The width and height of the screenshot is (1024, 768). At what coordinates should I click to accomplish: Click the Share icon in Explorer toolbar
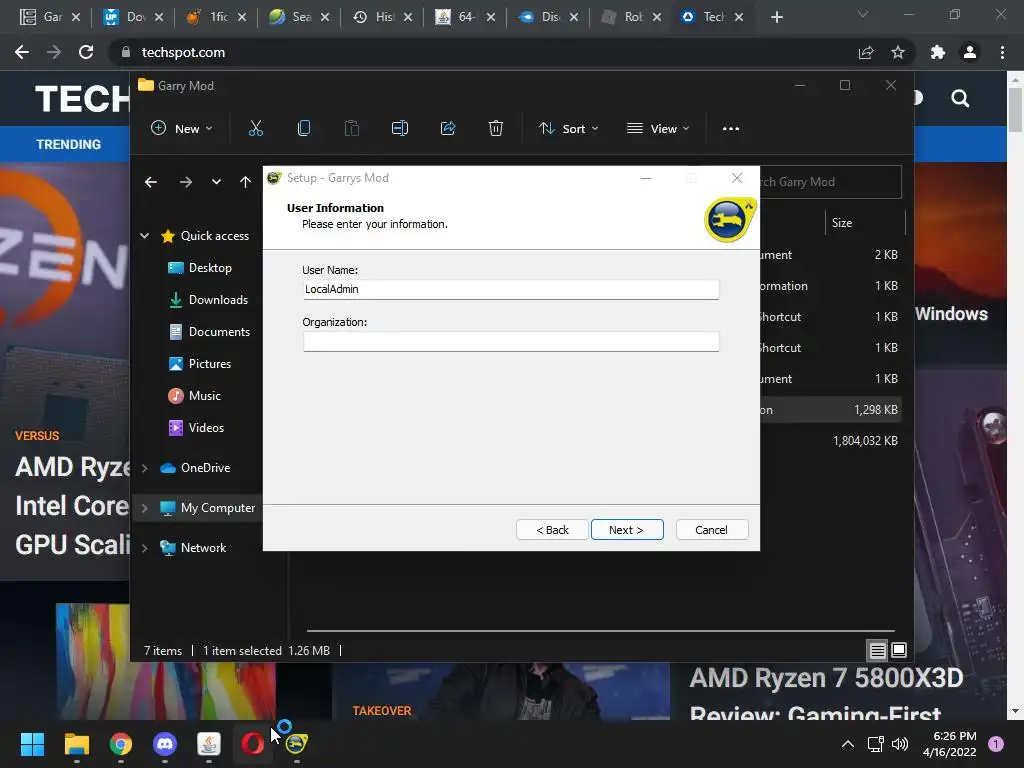pos(448,129)
